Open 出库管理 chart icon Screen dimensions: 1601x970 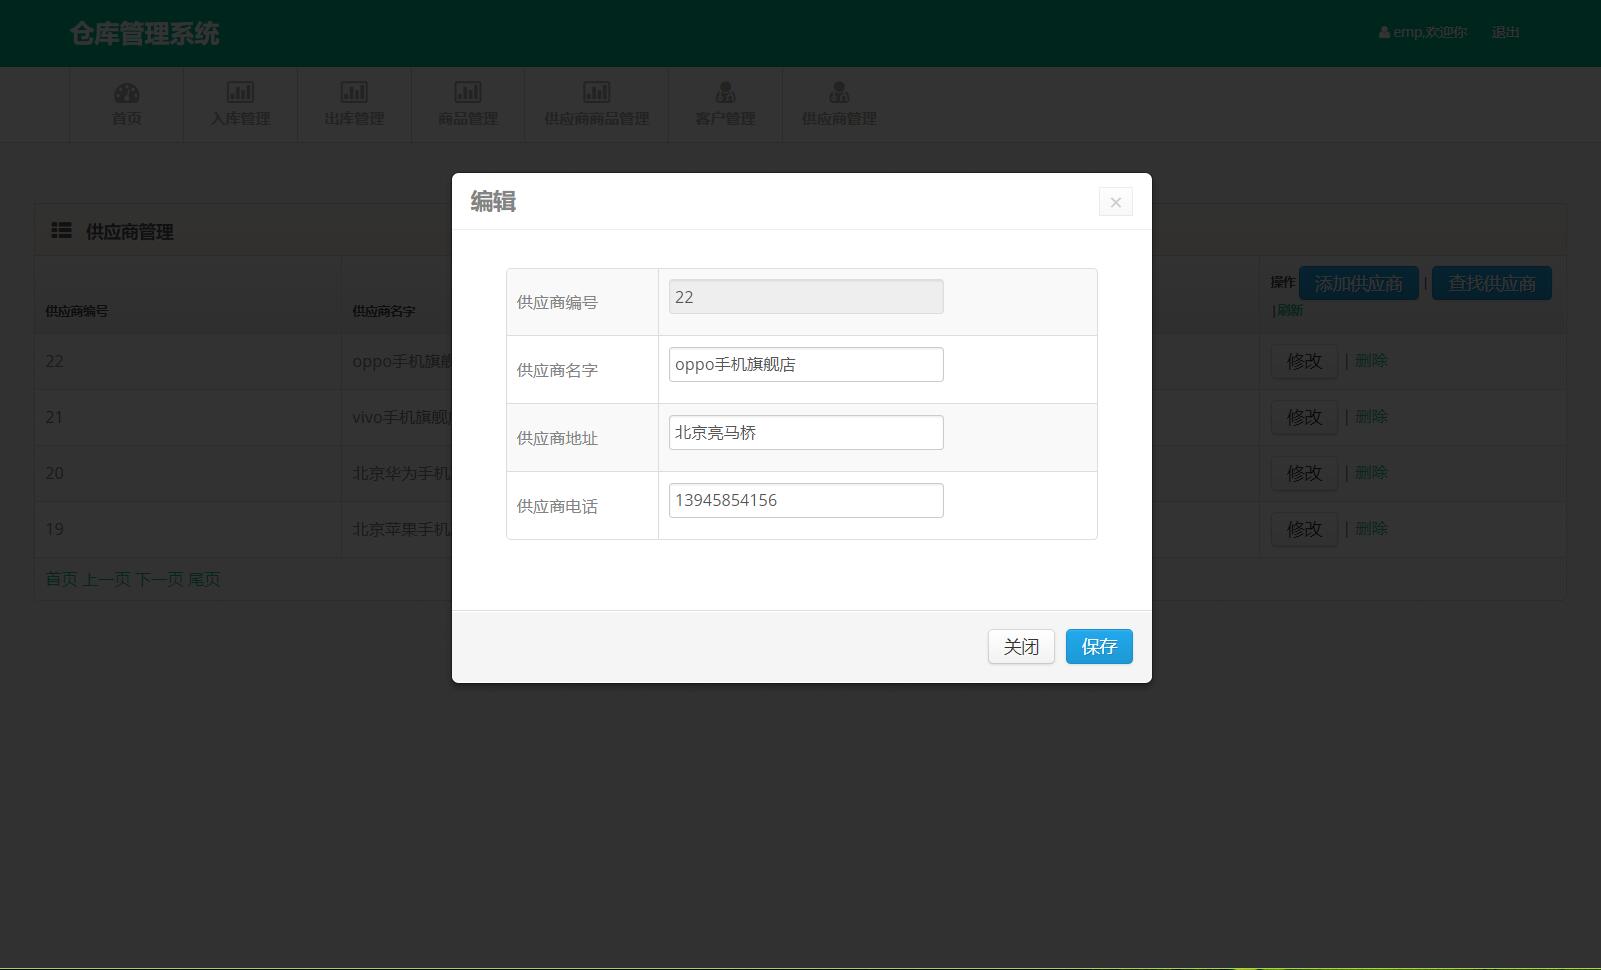(354, 92)
